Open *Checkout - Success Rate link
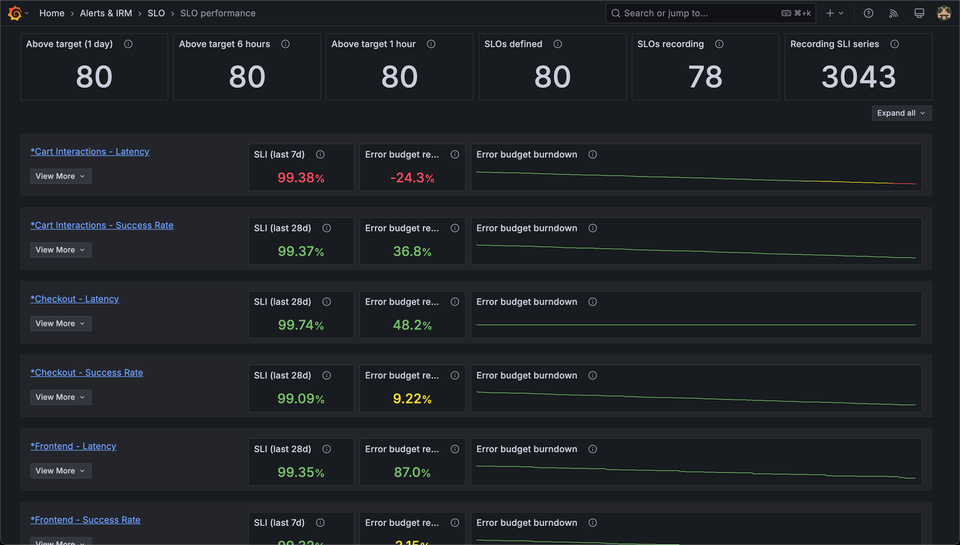Image resolution: width=960 pixels, height=545 pixels. pyautogui.click(x=87, y=372)
